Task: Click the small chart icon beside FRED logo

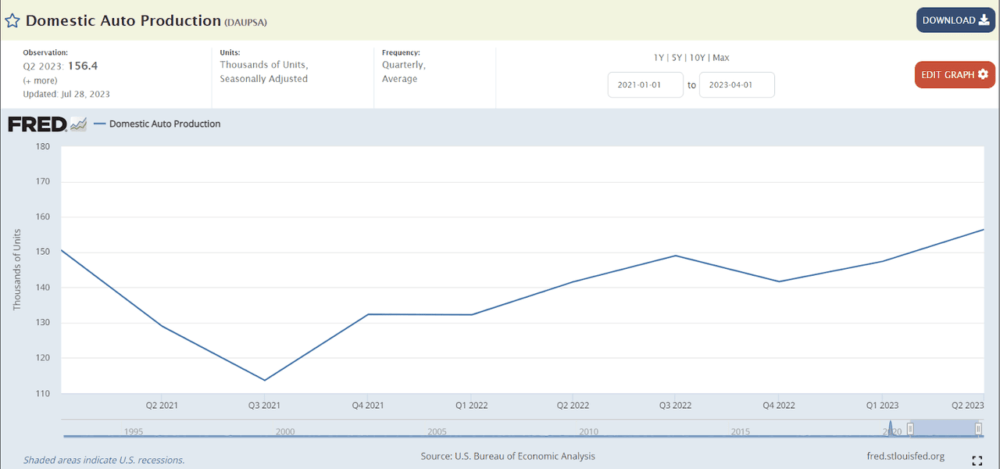Action: (78, 124)
